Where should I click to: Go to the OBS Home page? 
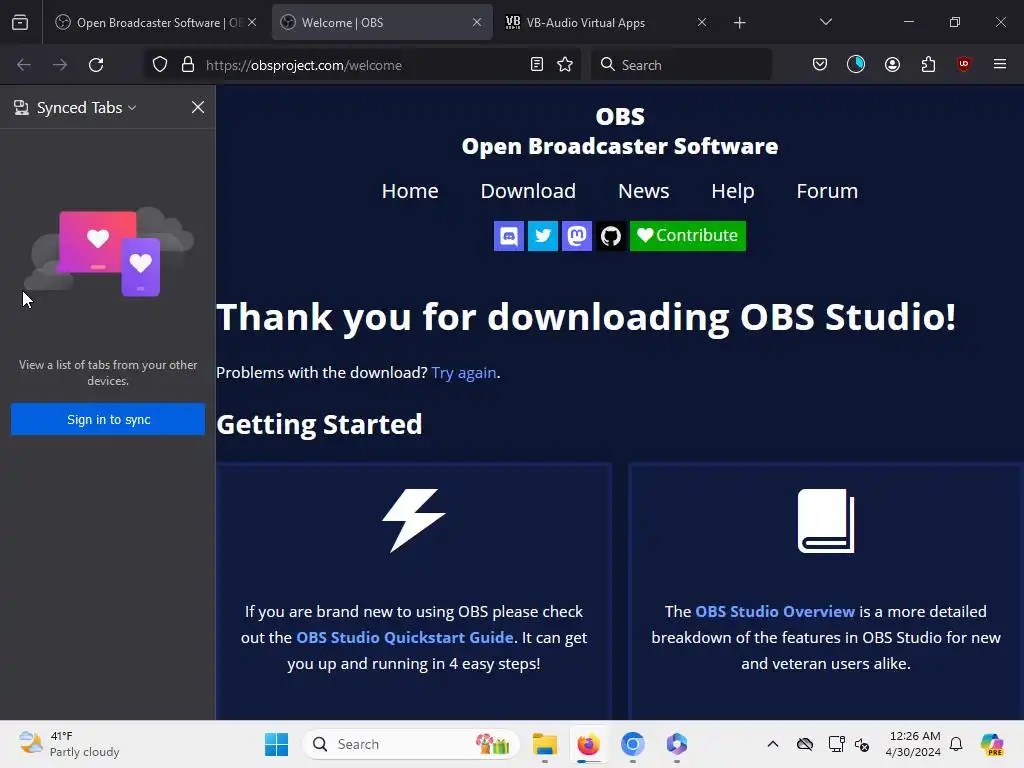click(x=410, y=191)
